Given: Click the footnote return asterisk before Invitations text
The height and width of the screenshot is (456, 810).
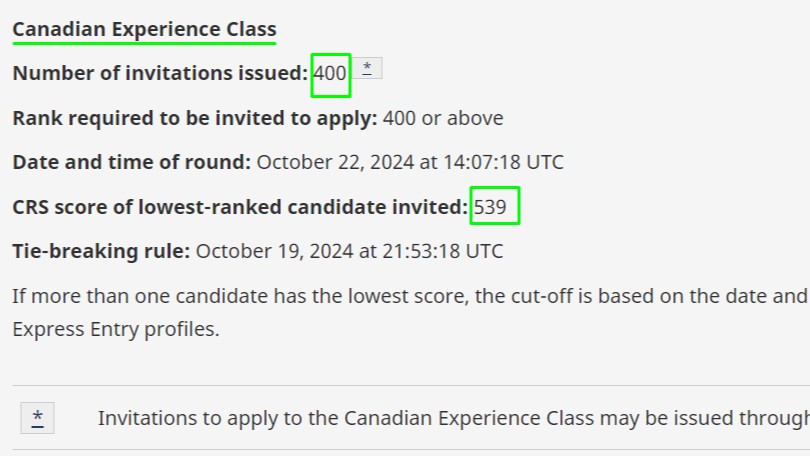Looking at the screenshot, I should coord(38,418).
